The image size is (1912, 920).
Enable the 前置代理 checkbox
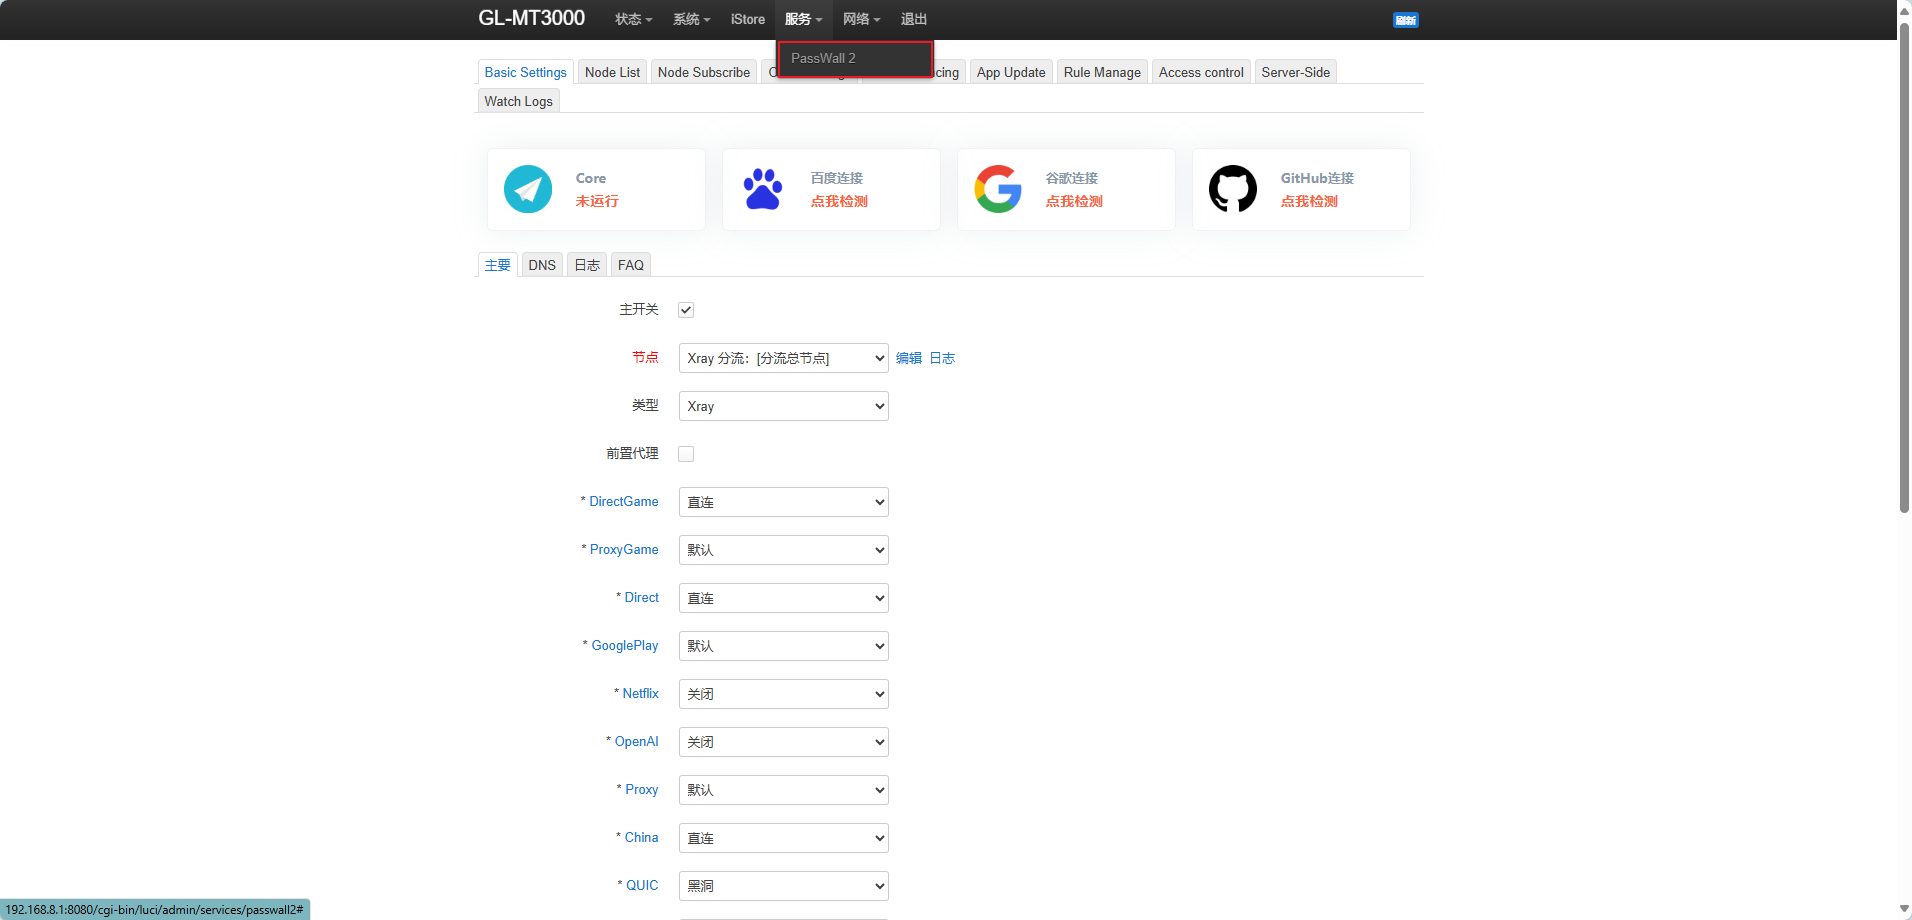tap(685, 453)
